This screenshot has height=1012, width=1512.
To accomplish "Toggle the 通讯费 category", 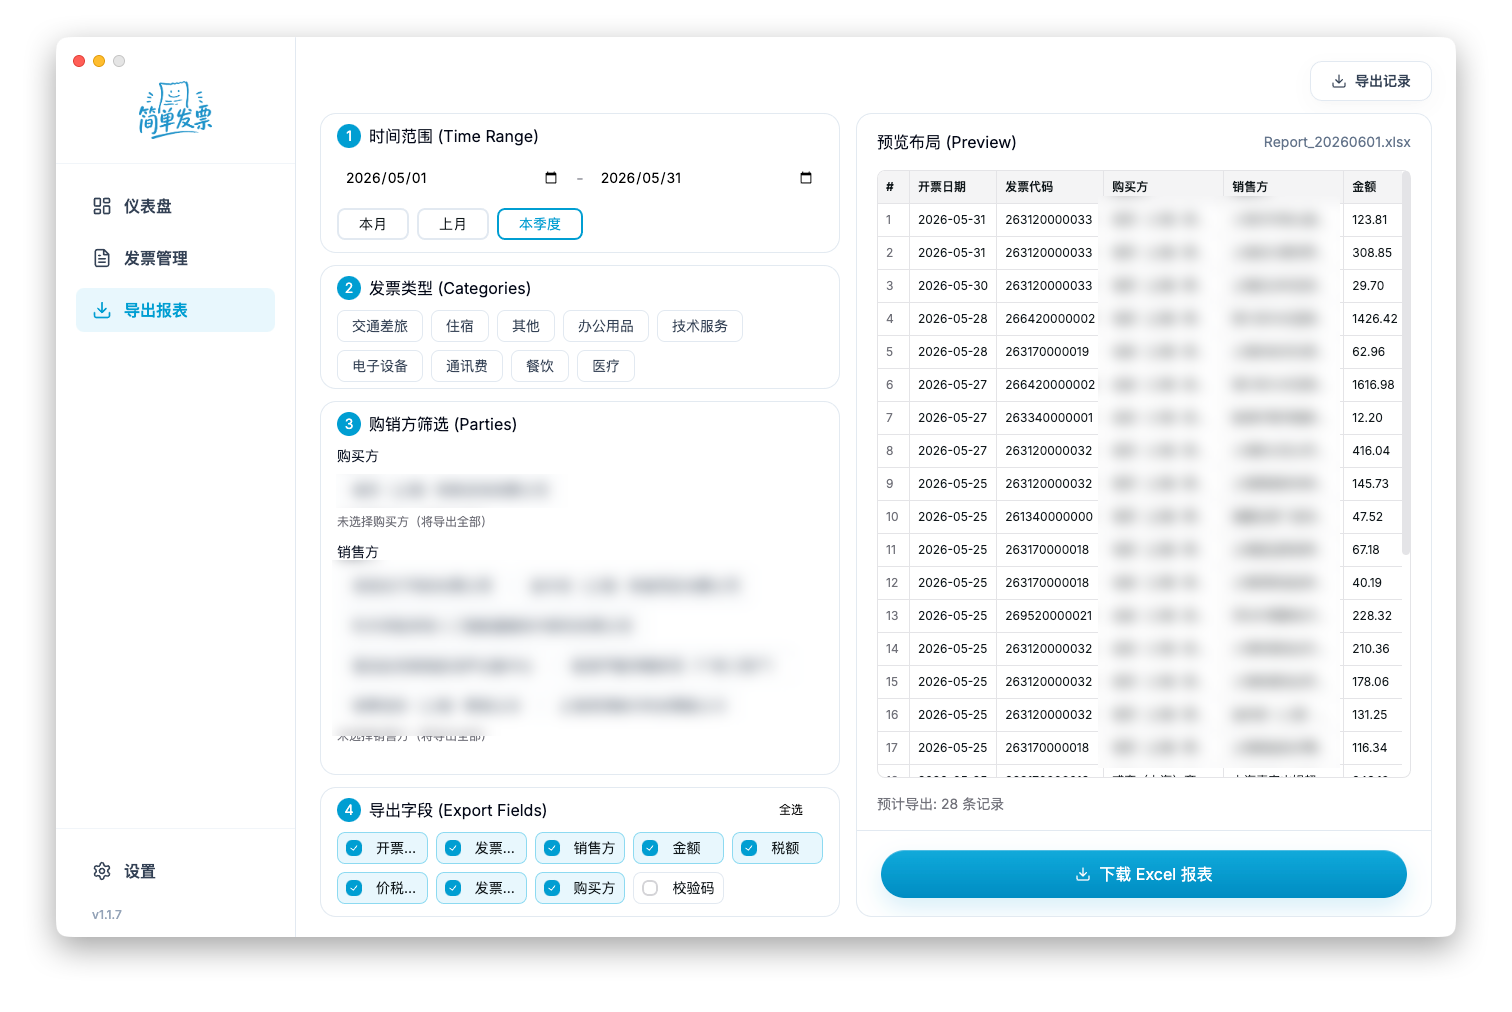I will (467, 366).
